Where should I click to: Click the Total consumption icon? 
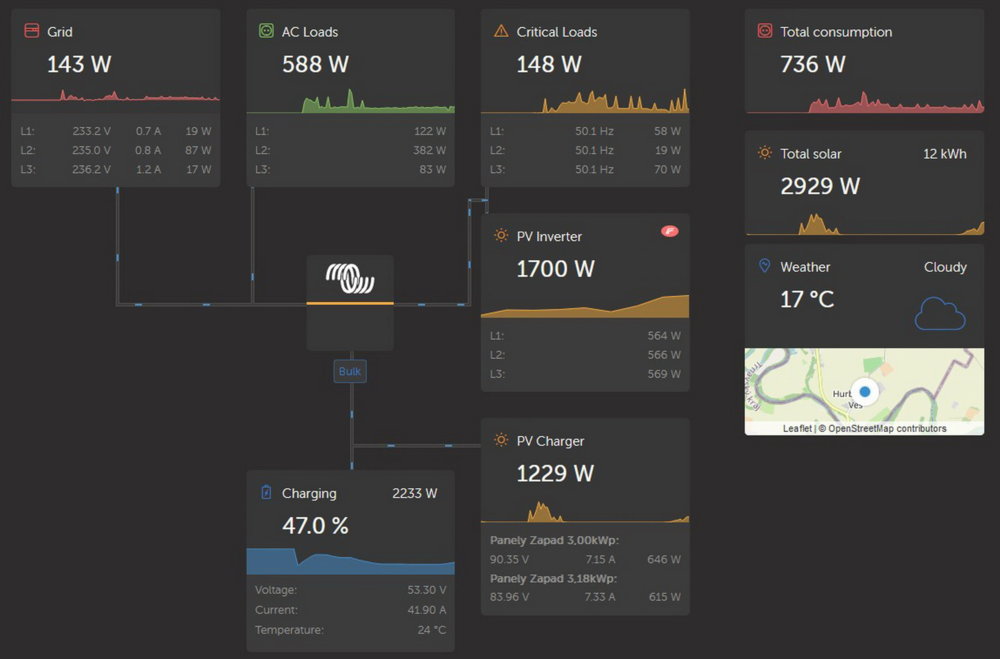click(x=765, y=31)
